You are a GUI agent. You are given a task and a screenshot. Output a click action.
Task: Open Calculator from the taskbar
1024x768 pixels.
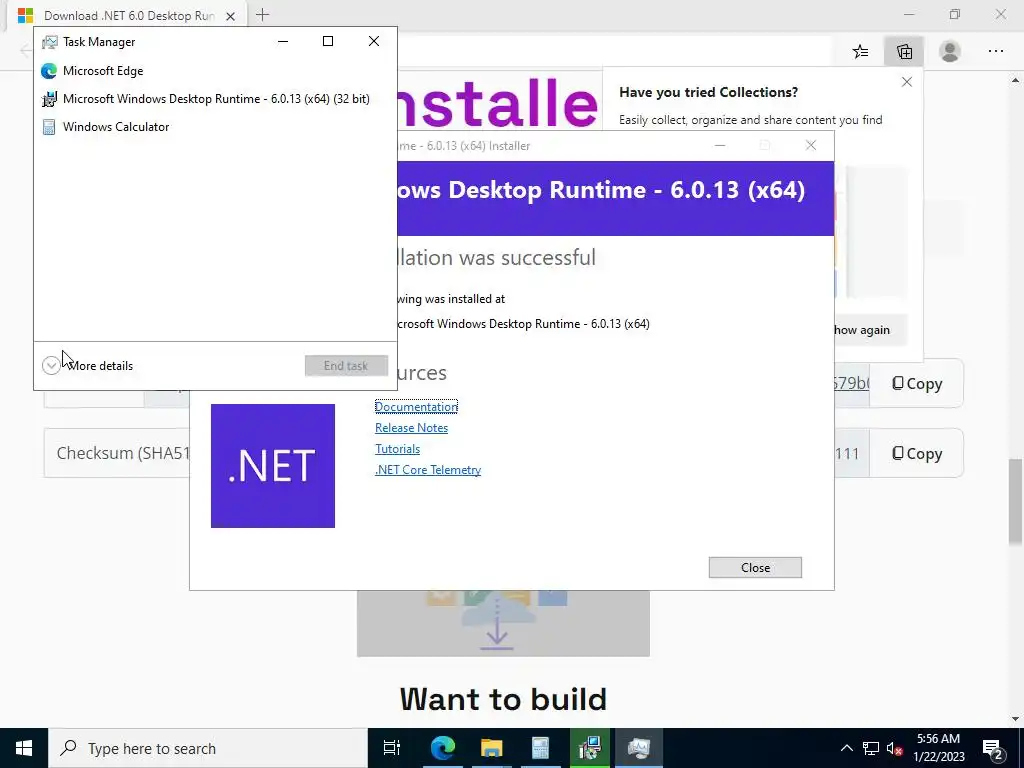(540, 748)
